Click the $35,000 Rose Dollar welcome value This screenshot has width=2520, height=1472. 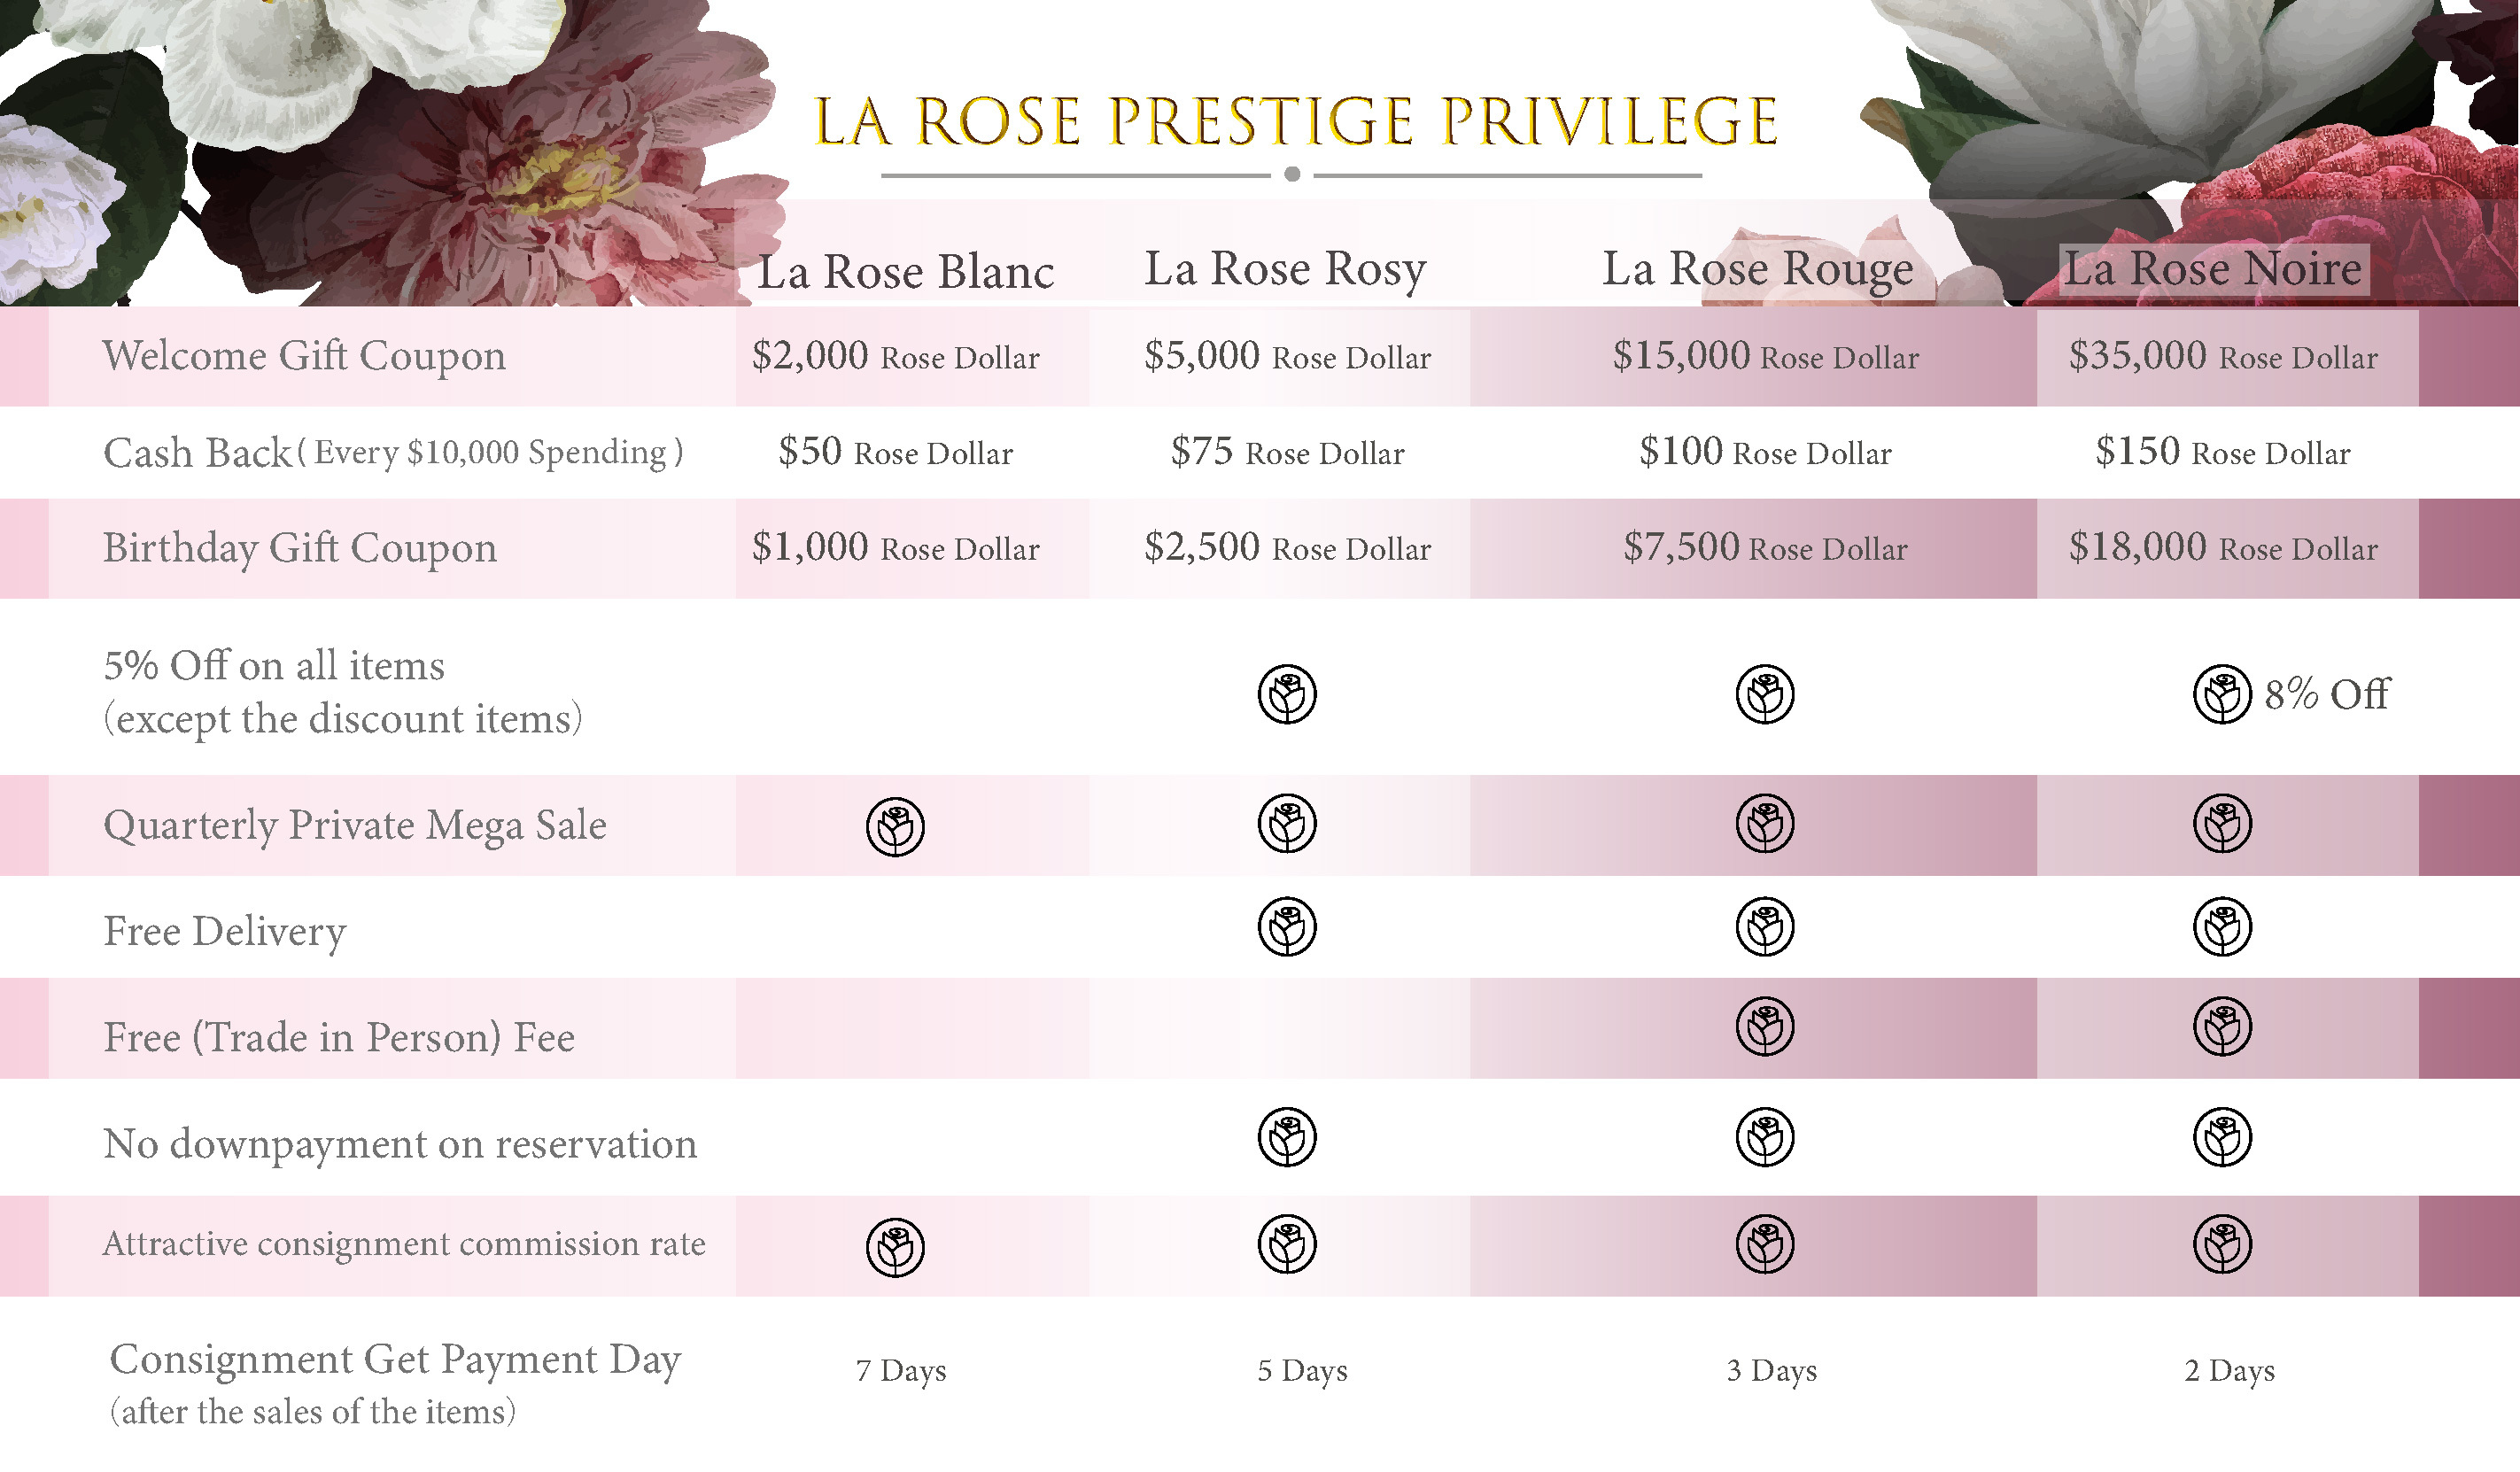click(2222, 356)
